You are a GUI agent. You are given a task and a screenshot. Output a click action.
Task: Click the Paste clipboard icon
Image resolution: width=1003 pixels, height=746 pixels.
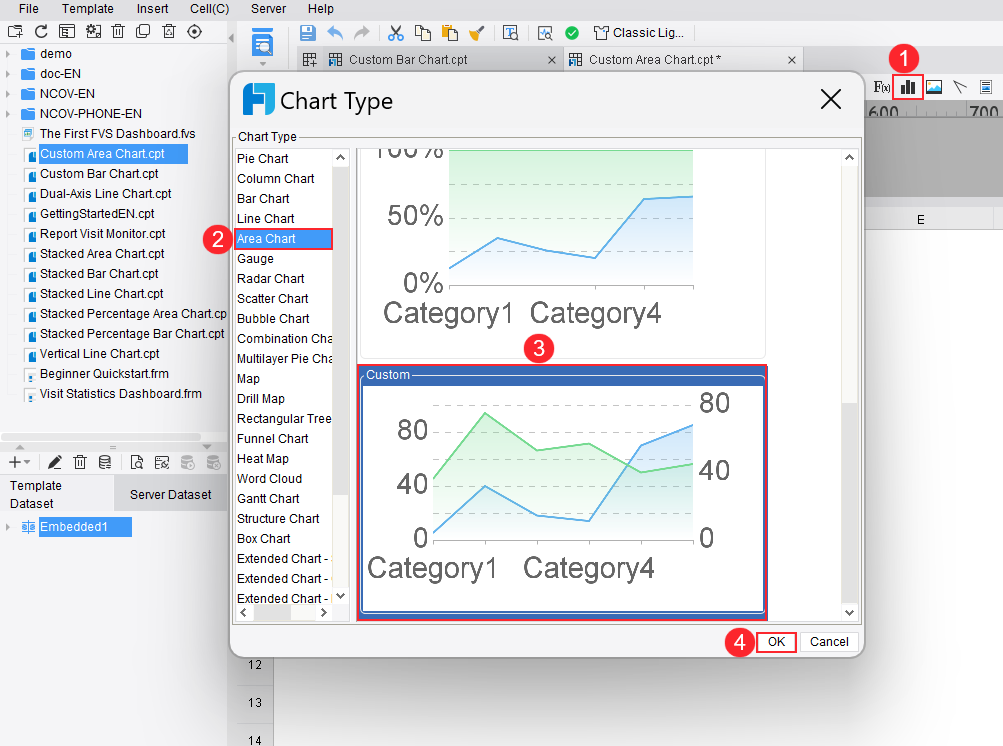pos(450,33)
